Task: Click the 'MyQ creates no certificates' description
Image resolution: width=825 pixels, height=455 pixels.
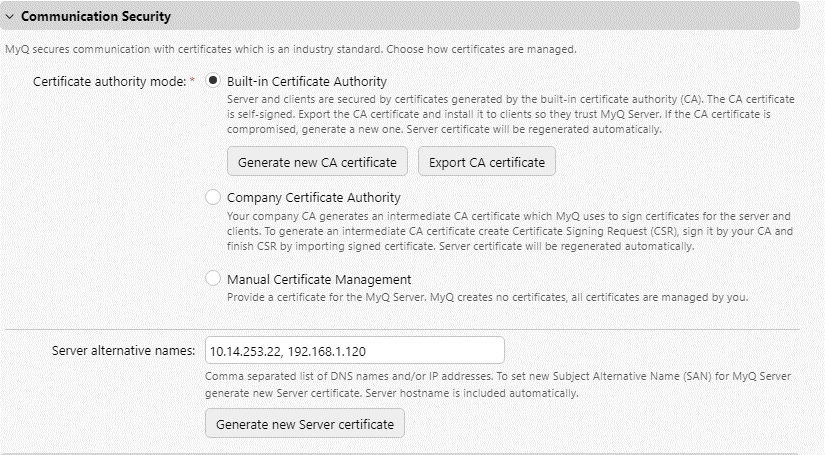Action: (487, 297)
